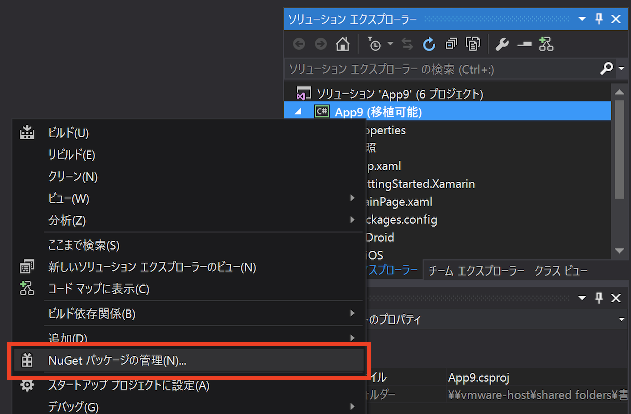This screenshot has width=631, height=414.
Task: Collapse the App9 project node
Action: pyautogui.click(x=298, y=111)
